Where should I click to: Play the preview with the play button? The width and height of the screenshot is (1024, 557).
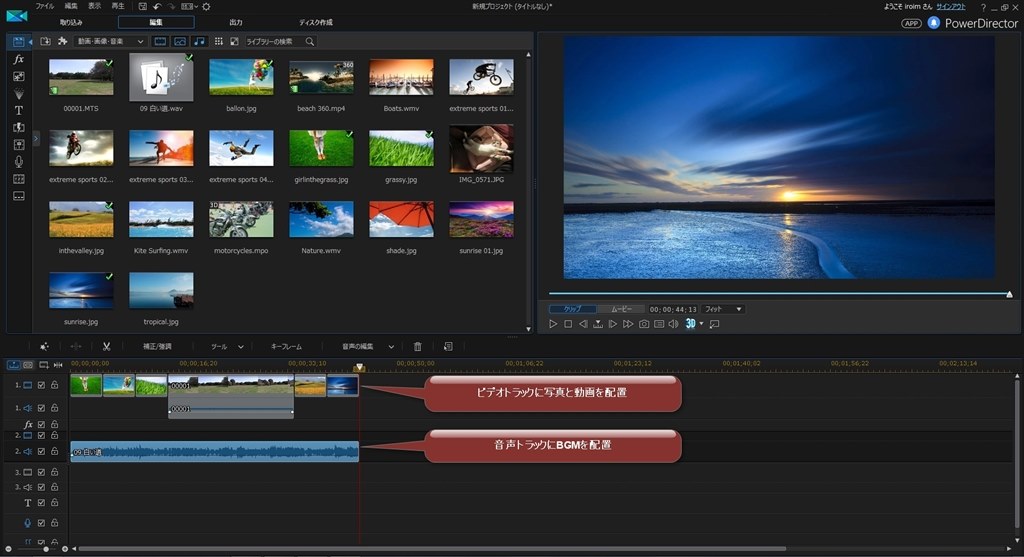point(553,324)
